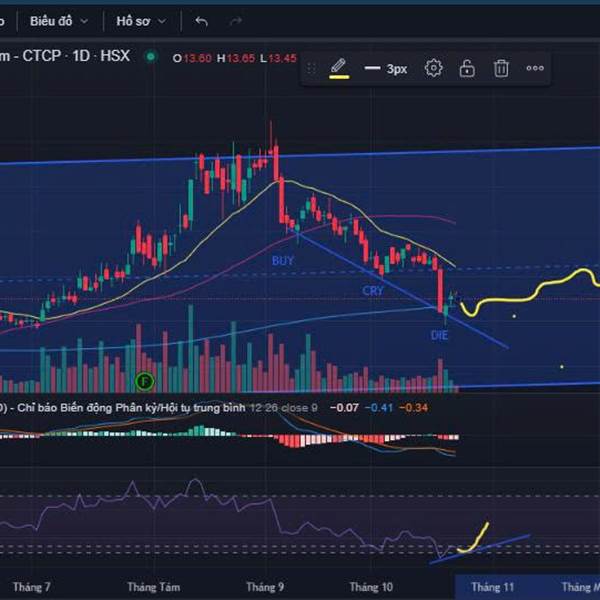Click the low price value L13.45
The width and height of the screenshot is (600, 600).
(x=278, y=59)
